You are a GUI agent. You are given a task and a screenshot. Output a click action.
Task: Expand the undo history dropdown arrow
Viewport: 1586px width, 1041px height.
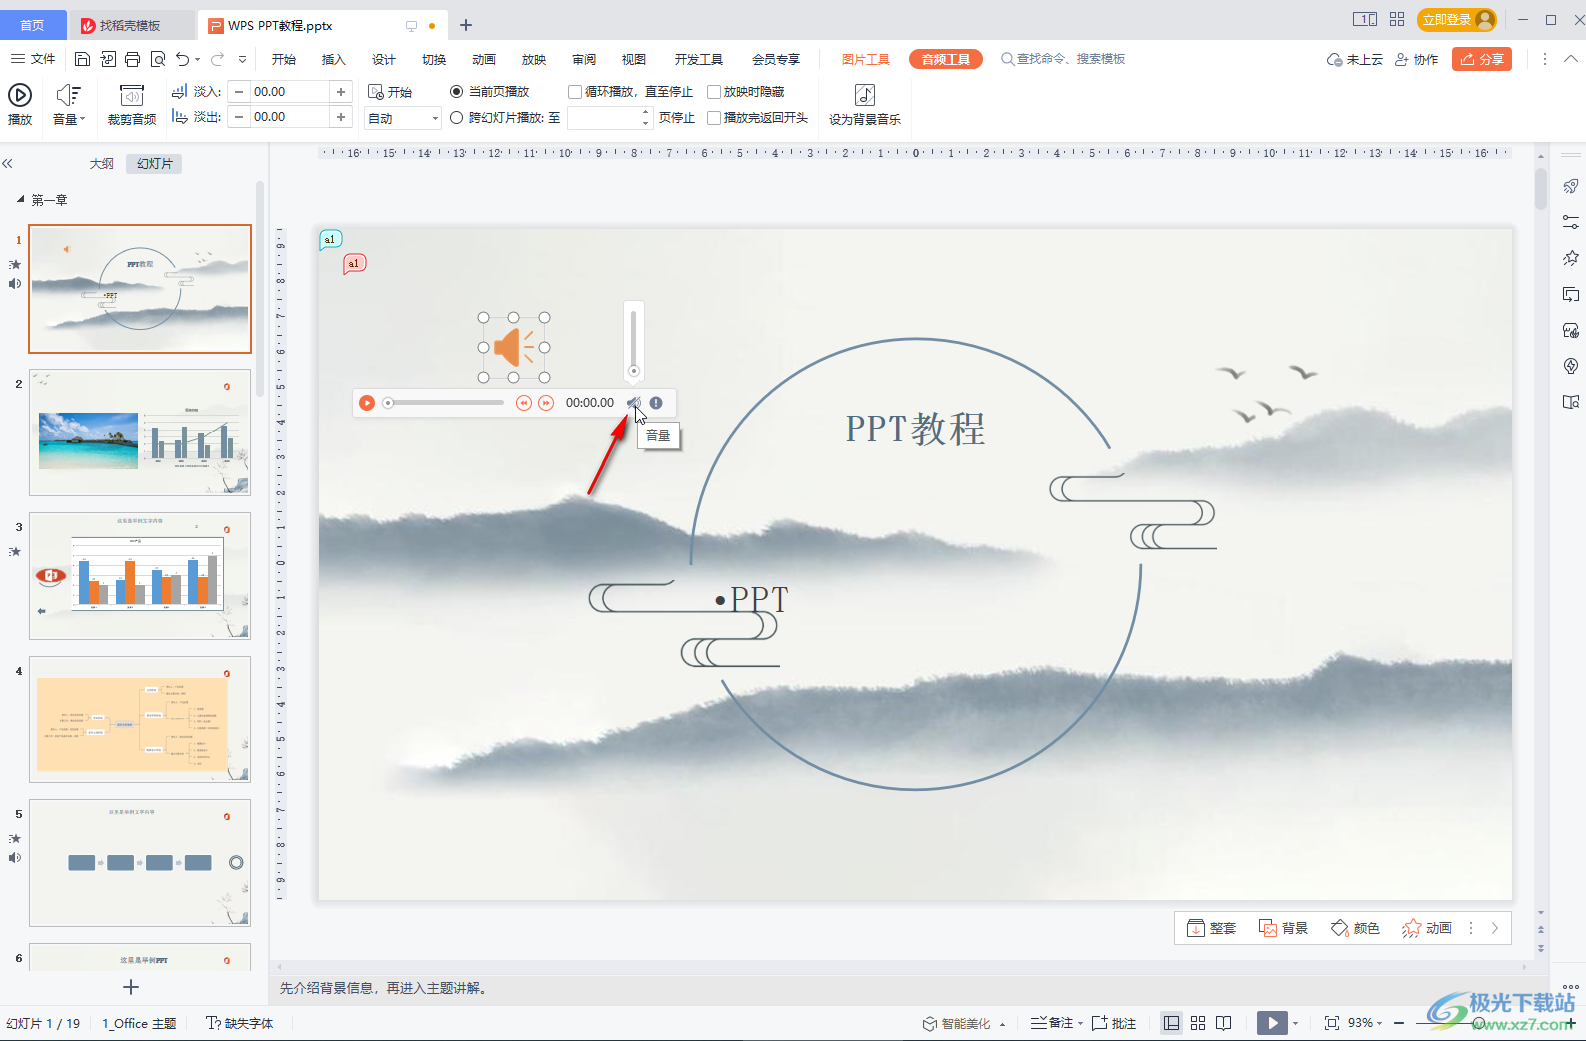point(197,60)
